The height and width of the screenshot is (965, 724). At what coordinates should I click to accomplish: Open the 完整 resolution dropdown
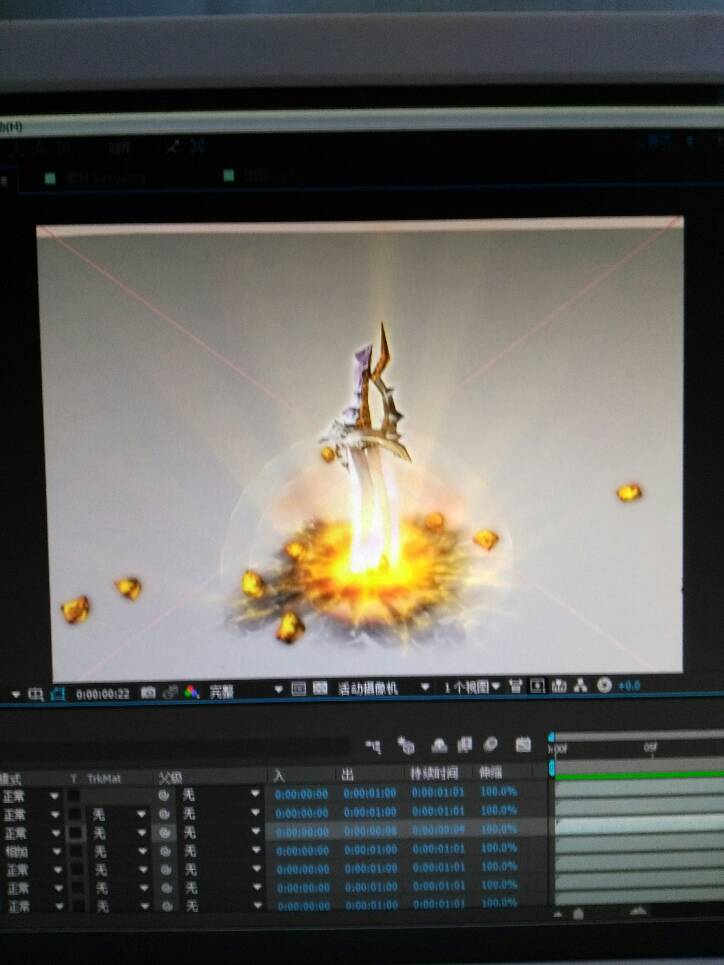point(278,689)
